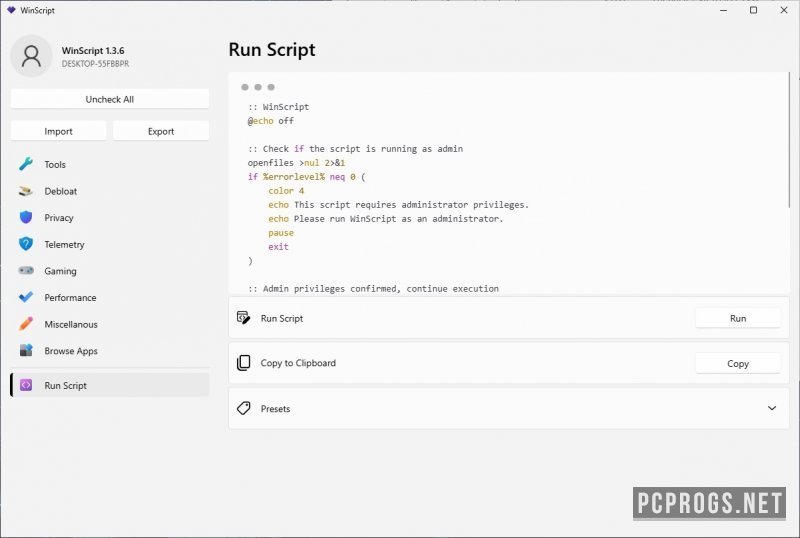This screenshot has height=538, width=800.
Task: Click the Miscellanous pencil icon
Action: [x=26, y=324]
